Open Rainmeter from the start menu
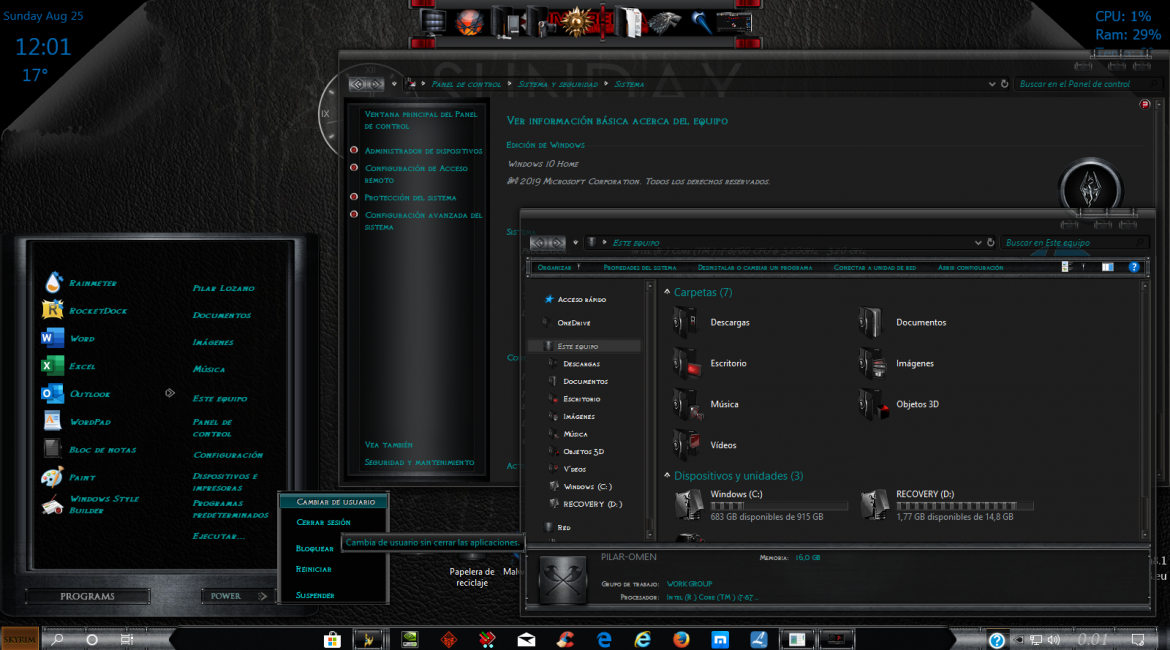Screen dimensions: 1170x650 point(80,283)
